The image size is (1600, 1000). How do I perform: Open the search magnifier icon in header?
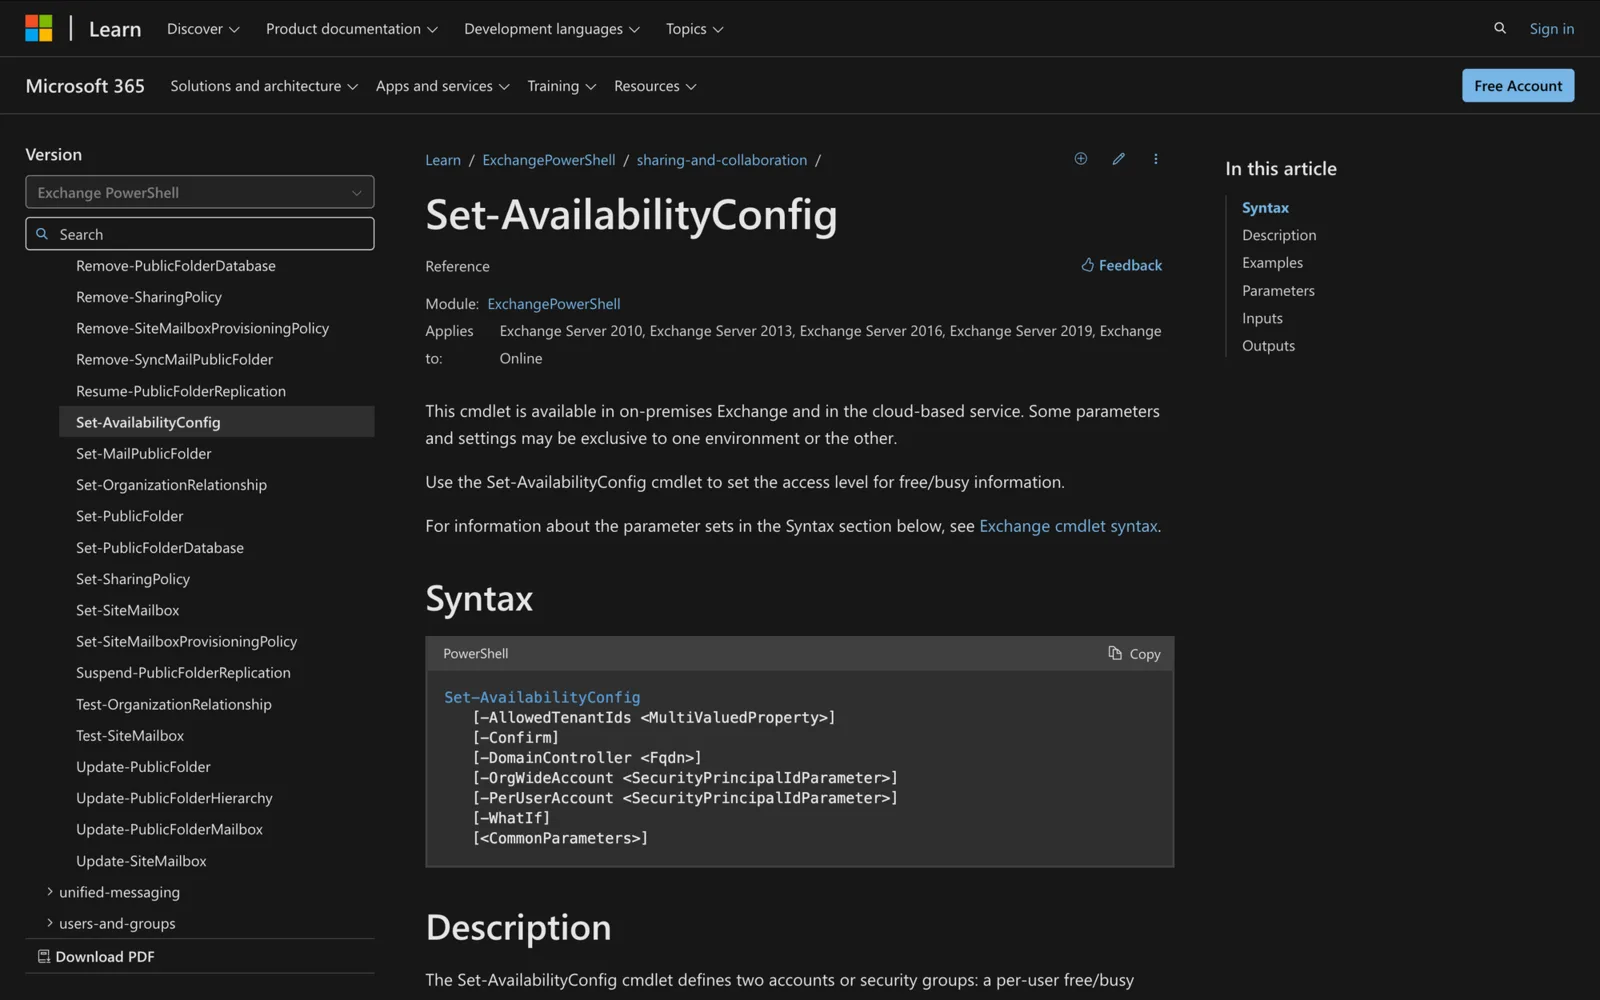1500,28
